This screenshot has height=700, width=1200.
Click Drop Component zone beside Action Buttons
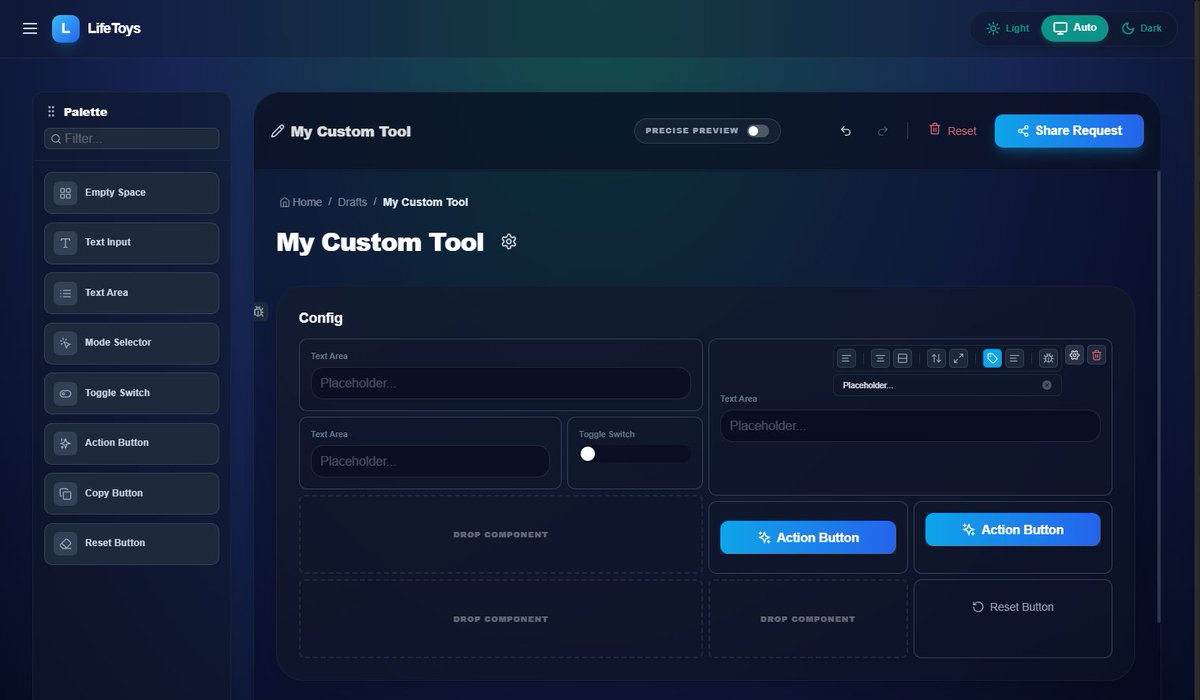[501, 535]
